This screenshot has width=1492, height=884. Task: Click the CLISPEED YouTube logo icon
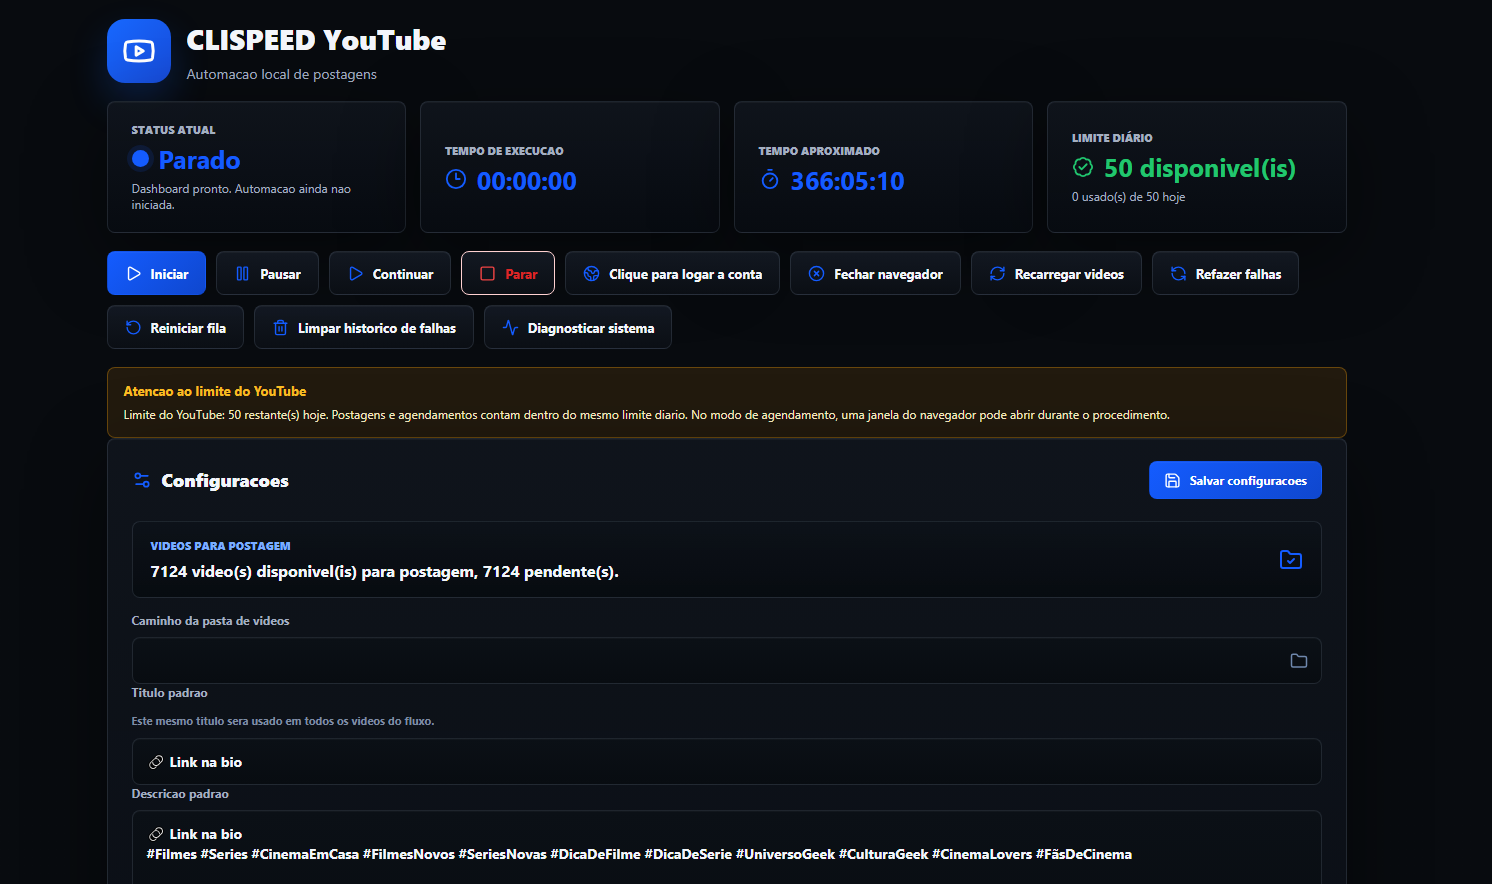[139, 51]
